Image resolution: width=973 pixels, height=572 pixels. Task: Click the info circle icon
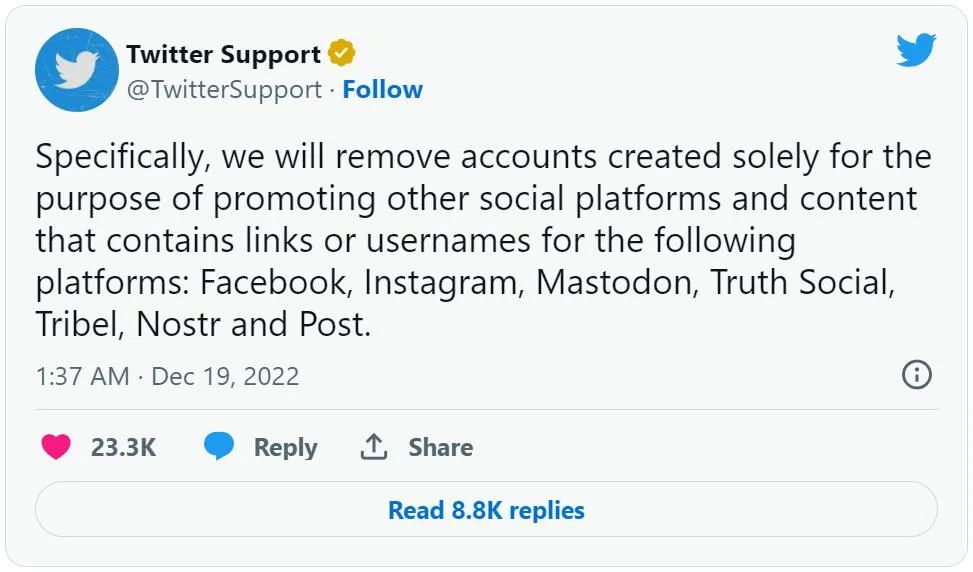coord(917,375)
